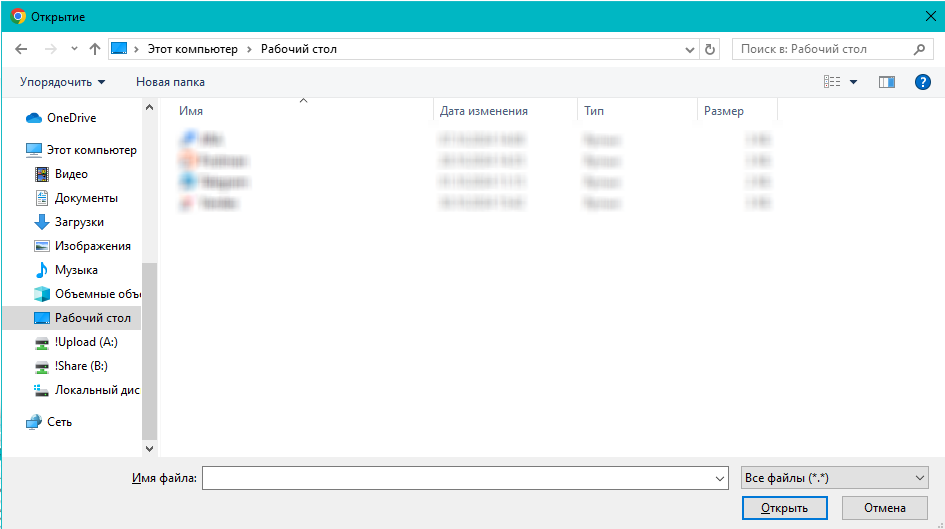Screen dimensions: 945x529
Task: Click the 'Музыка' note icon
Action: (x=42, y=270)
